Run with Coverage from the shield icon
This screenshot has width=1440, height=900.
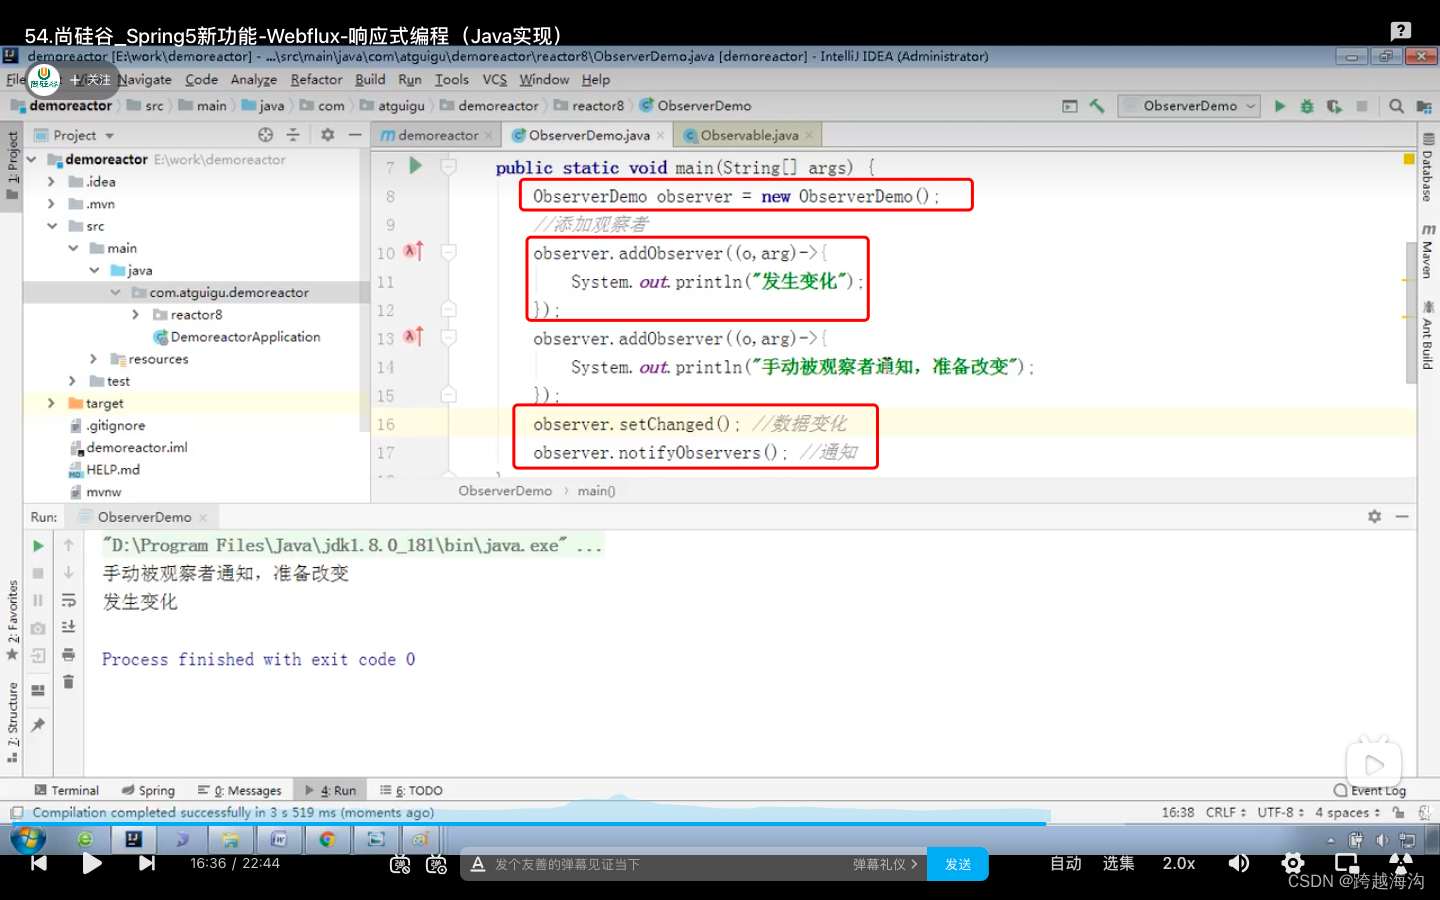[x=1334, y=106]
